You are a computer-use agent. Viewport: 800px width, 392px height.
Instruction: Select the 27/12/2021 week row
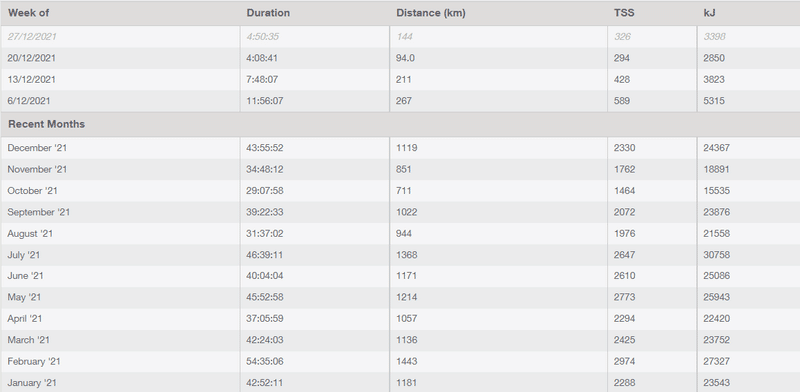point(400,37)
